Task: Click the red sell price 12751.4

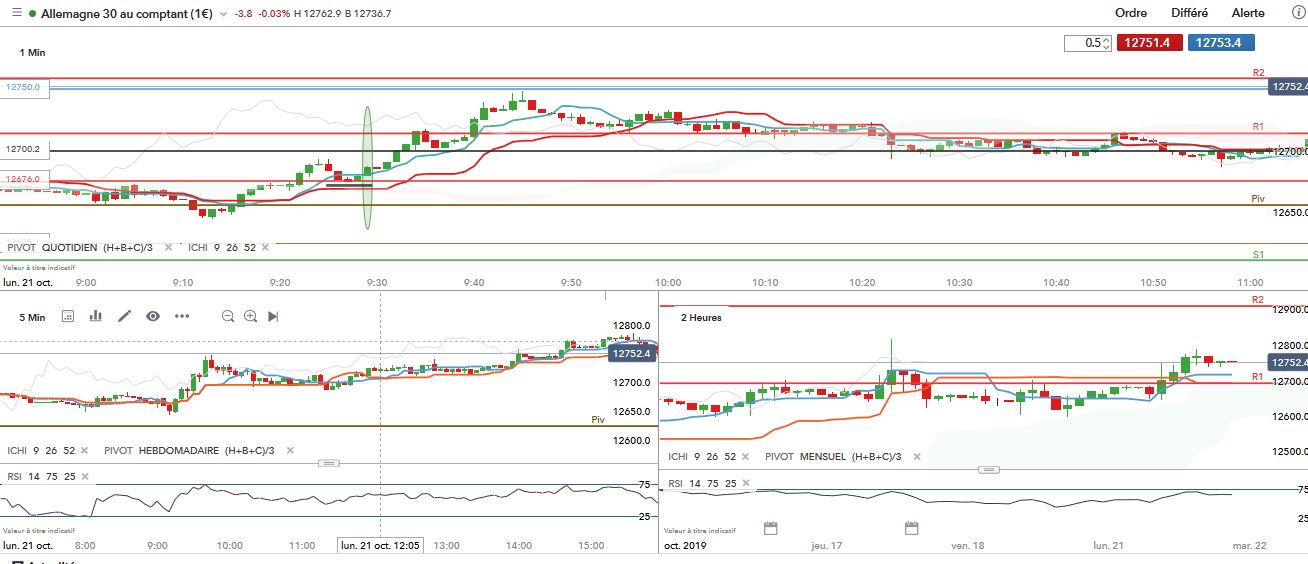Action: coord(1151,43)
